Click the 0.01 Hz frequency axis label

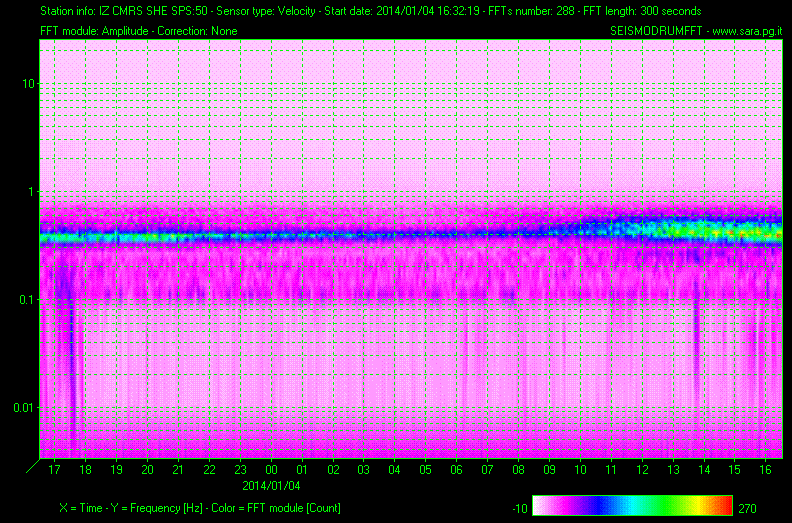[24, 408]
